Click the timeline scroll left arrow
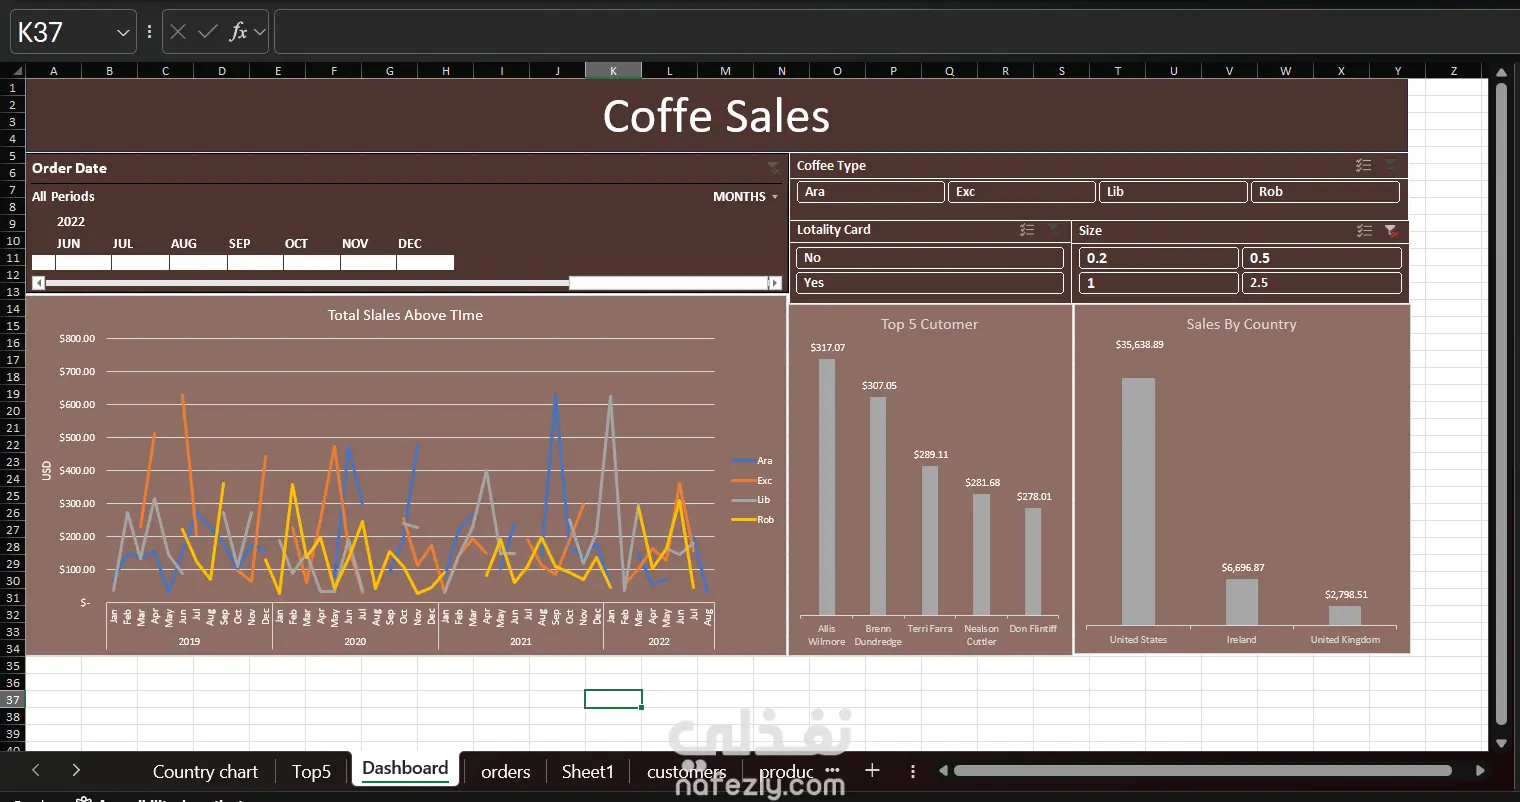Screen dimensions: 1520x802 (38, 283)
